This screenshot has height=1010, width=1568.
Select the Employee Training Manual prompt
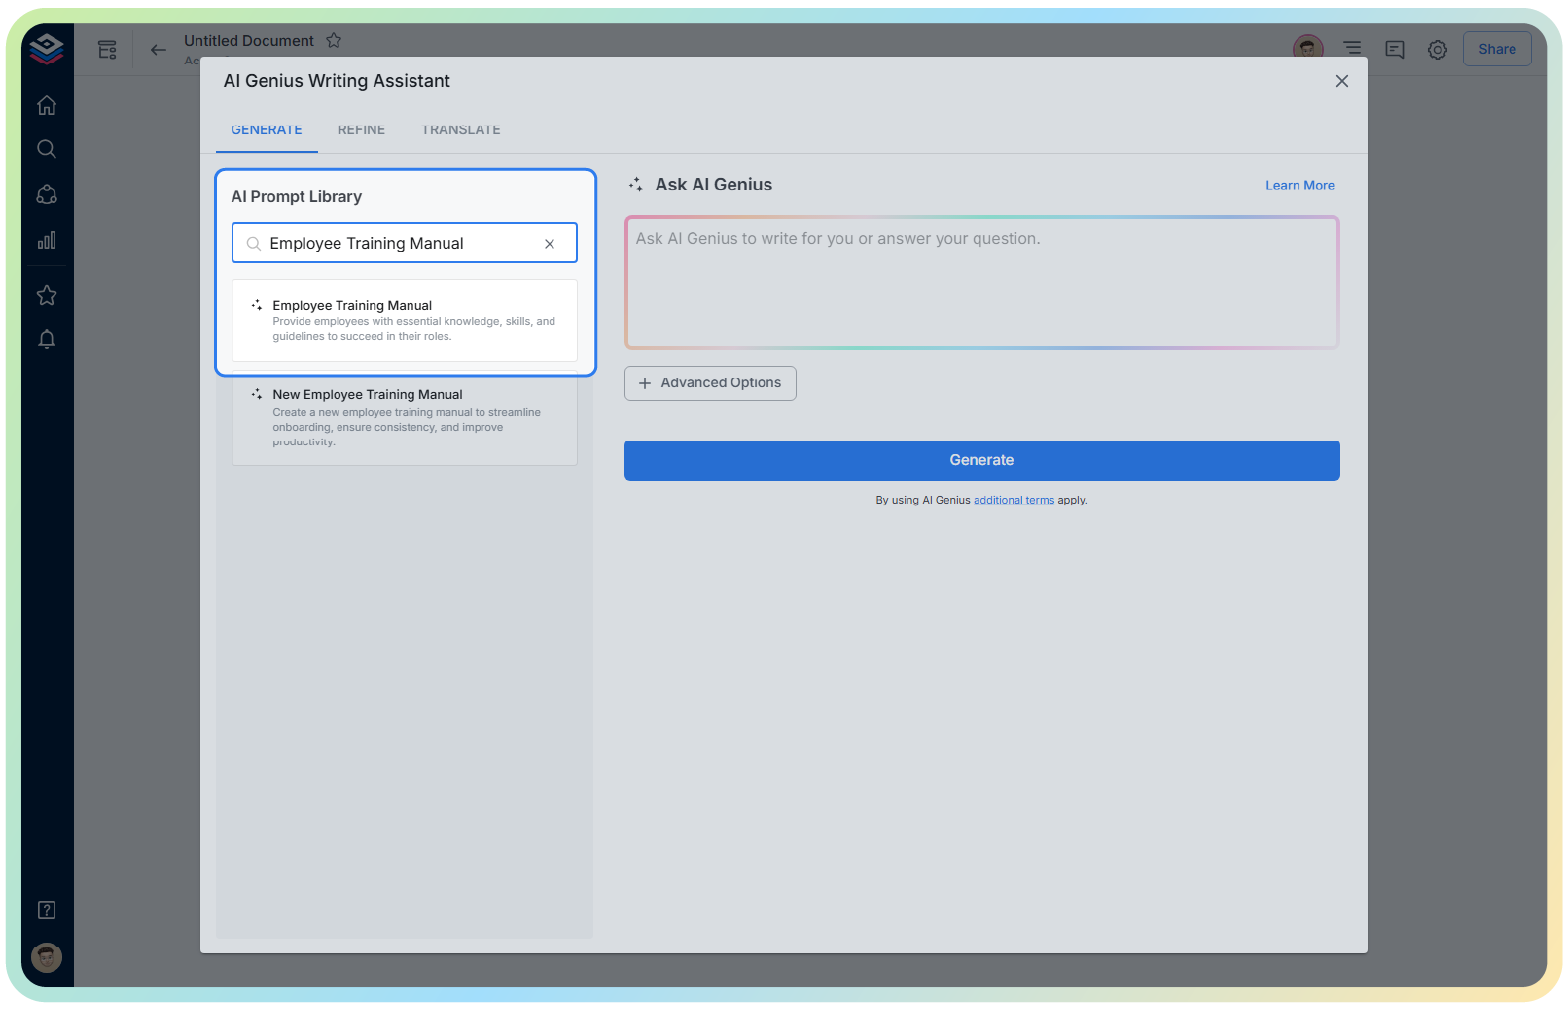tap(404, 320)
